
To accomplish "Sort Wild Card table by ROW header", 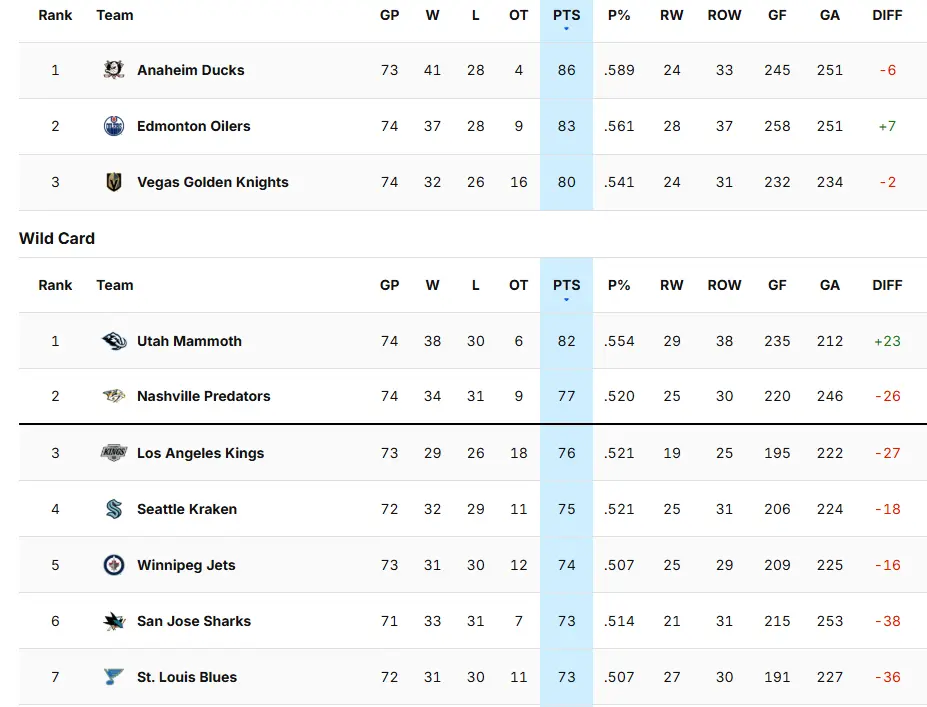I will [x=724, y=285].
